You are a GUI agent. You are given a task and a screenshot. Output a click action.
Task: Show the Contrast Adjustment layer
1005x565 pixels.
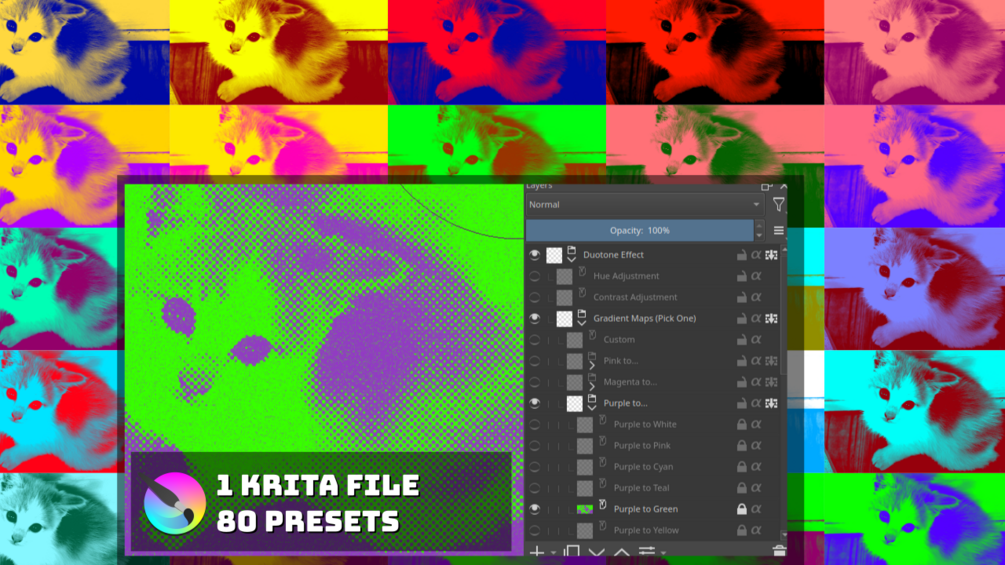tap(535, 297)
